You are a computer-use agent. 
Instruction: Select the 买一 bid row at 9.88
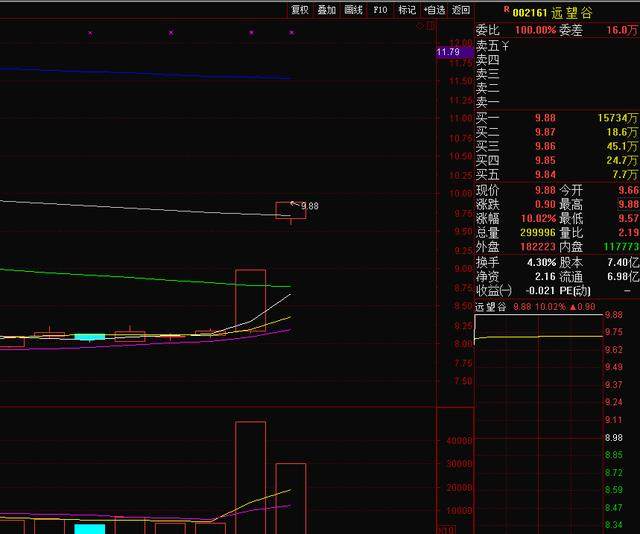[x=556, y=118]
